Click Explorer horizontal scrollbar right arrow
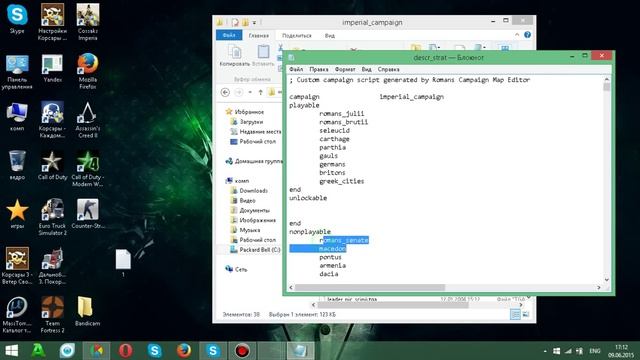Image resolution: width=640 pixels, height=360 pixels. (521, 304)
